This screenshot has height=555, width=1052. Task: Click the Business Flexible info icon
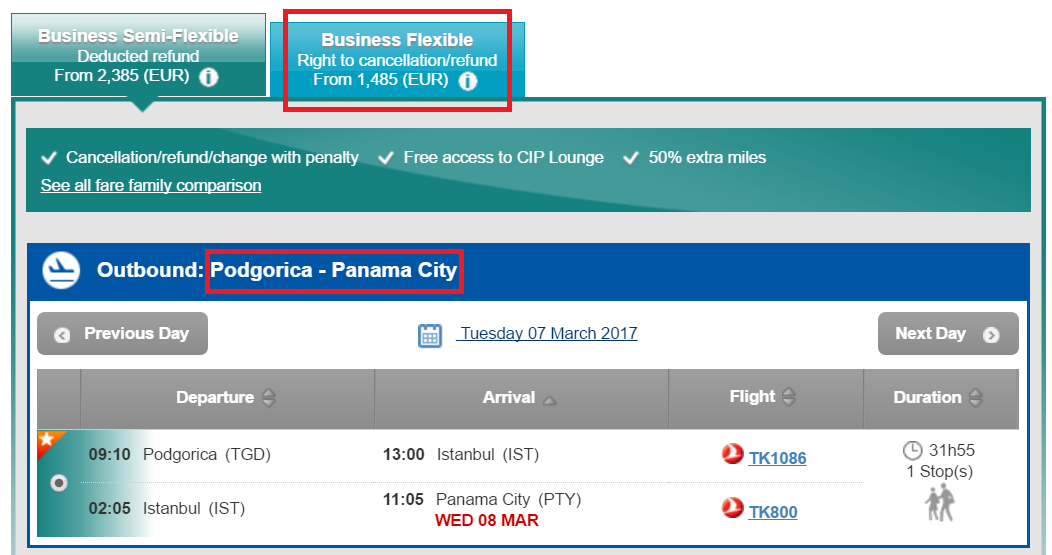pyautogui.click(x=468, y=81)
